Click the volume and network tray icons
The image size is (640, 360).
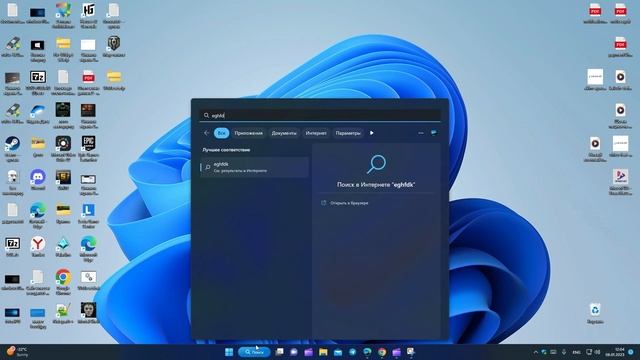tap(592, 352)
